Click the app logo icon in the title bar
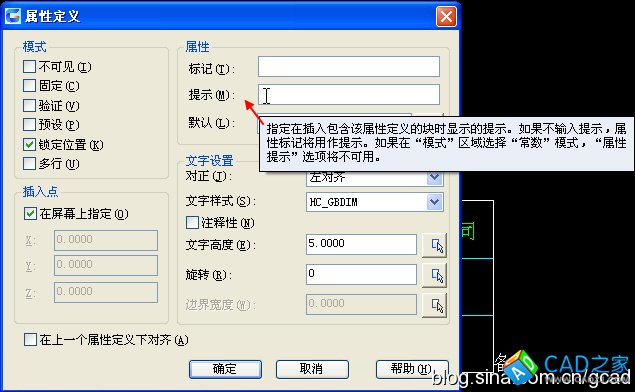Image resolution: width=635 pixels, height=392 pixels. pyautogui.click(x=12, y=16)
